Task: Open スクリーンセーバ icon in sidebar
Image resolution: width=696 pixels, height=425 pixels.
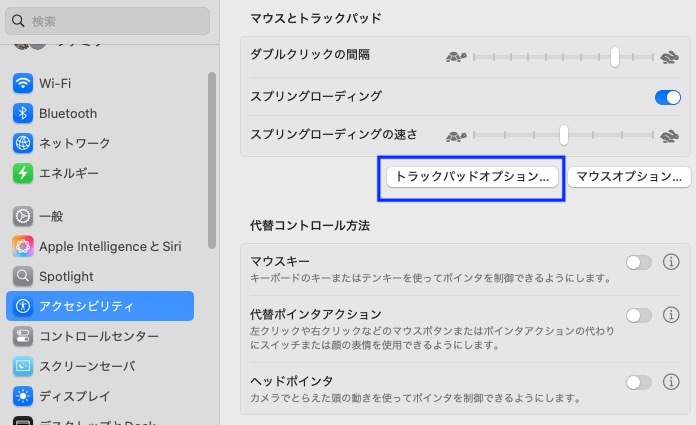Action: [24, 366]
